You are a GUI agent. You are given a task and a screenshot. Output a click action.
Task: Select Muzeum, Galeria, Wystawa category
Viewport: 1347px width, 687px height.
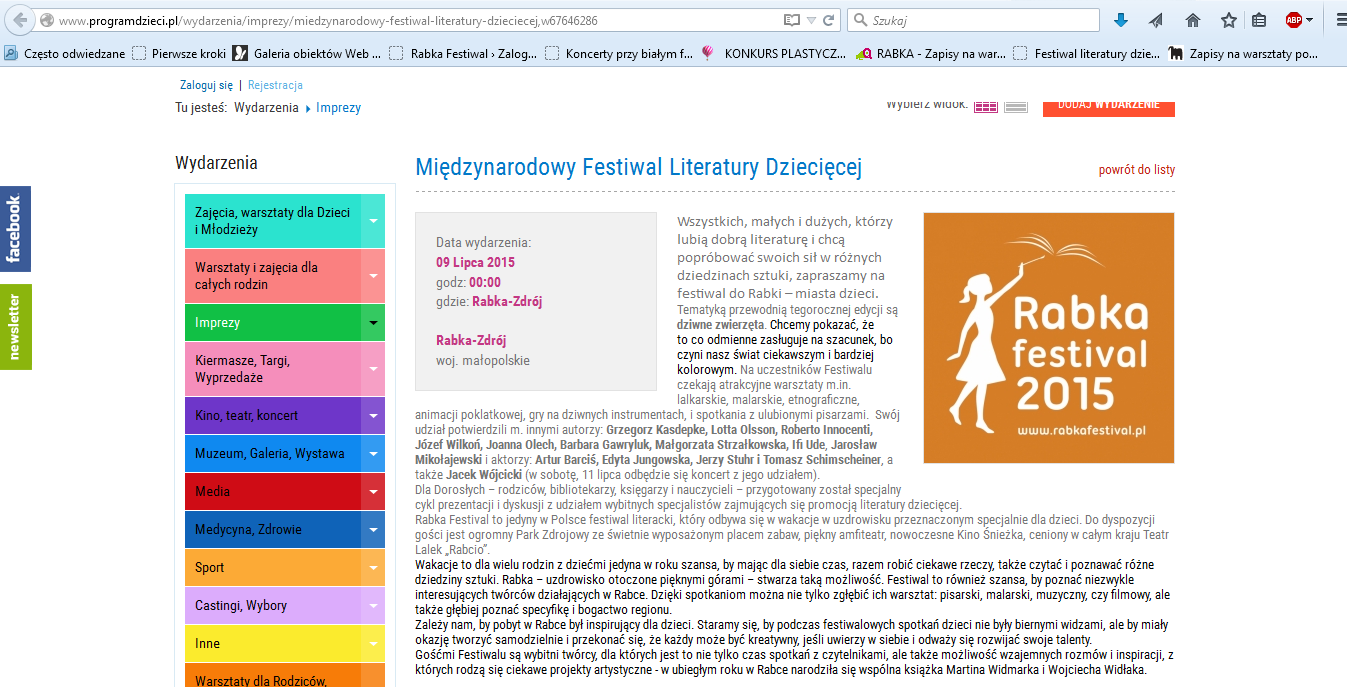[273, 453]
